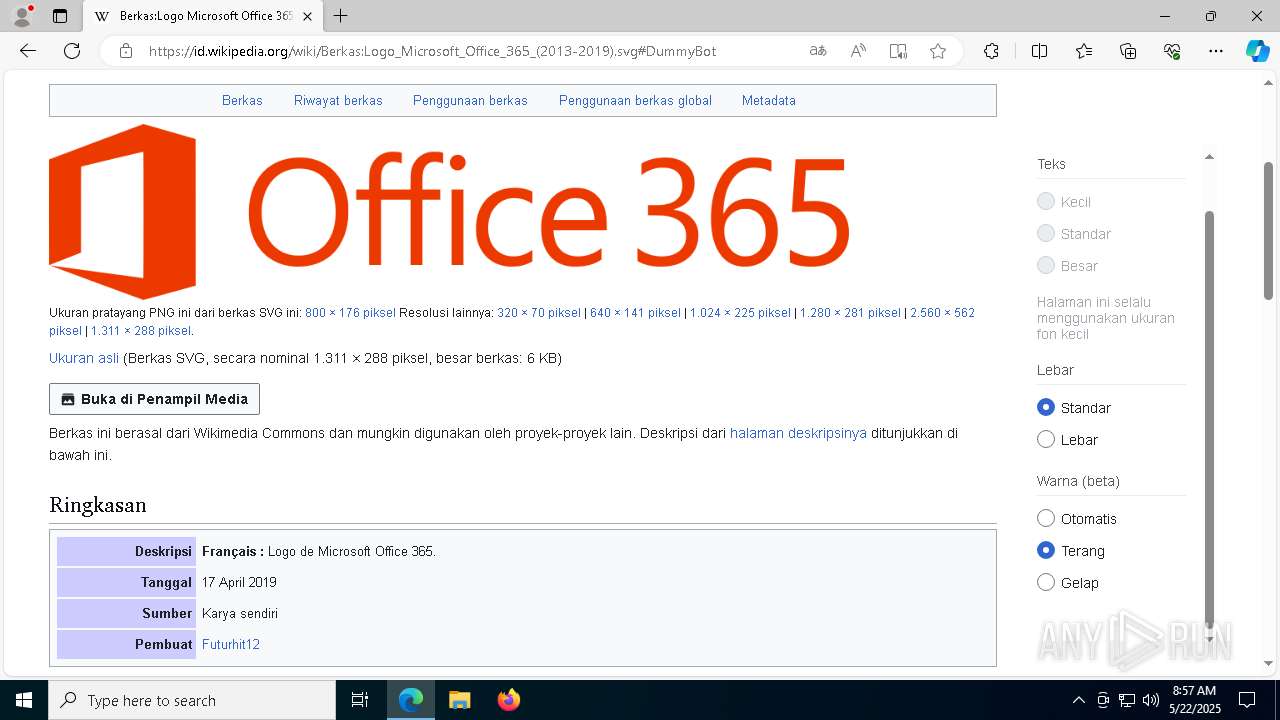Open 800 × 176 piksel link
The image size is (1280, 720).
coord(350,313)
